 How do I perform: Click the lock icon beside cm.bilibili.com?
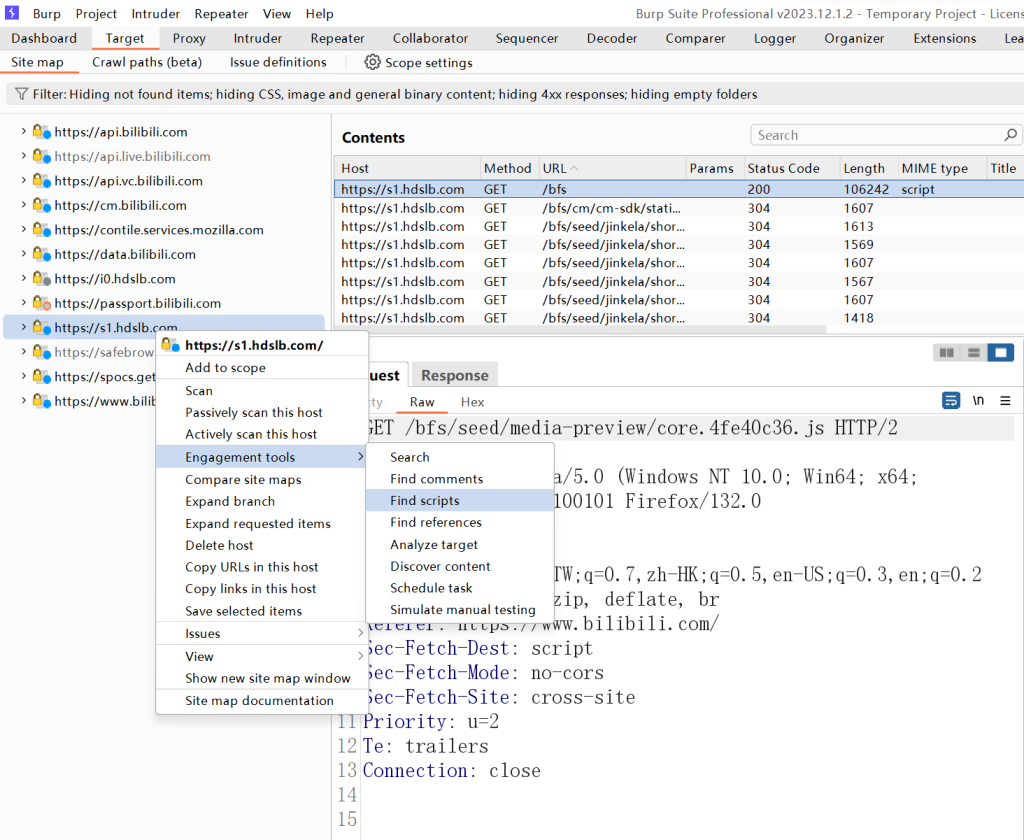[42, 205]
